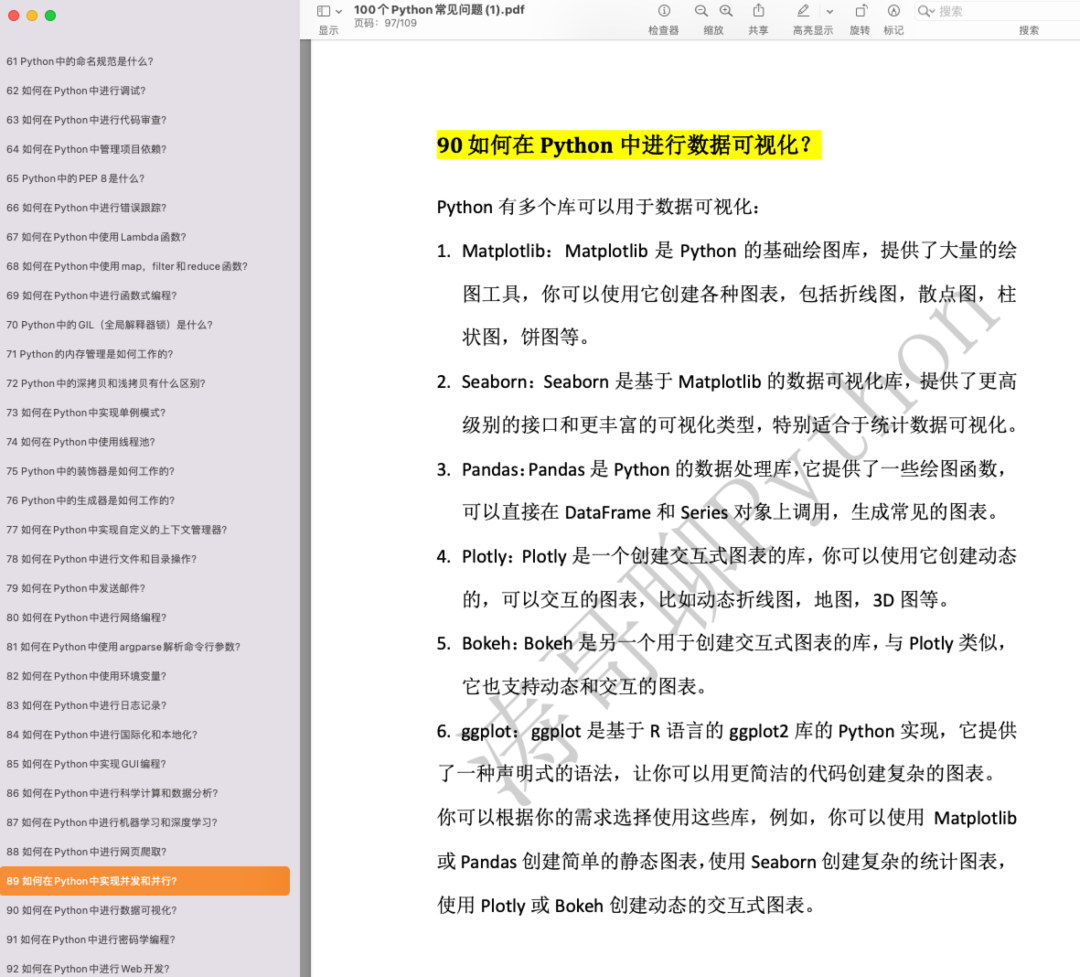Click the search magnifier icon
Image resolution: width=1080 pixels, height=977 pixels.
(925, 11)
